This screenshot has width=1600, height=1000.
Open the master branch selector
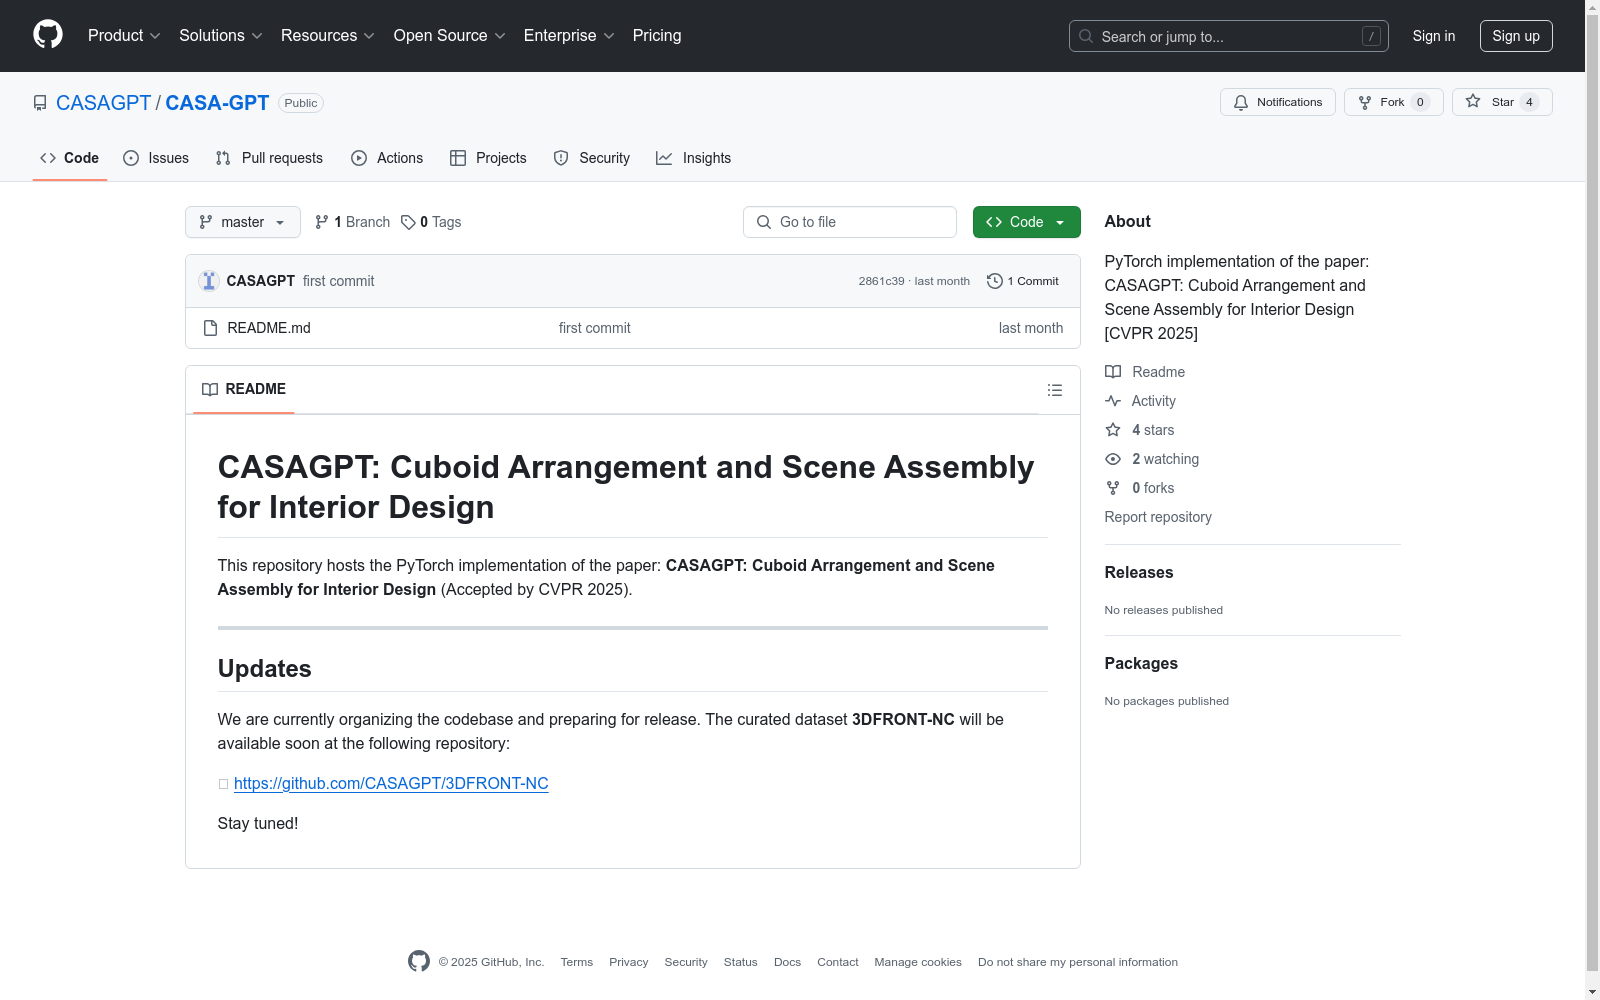243,222
